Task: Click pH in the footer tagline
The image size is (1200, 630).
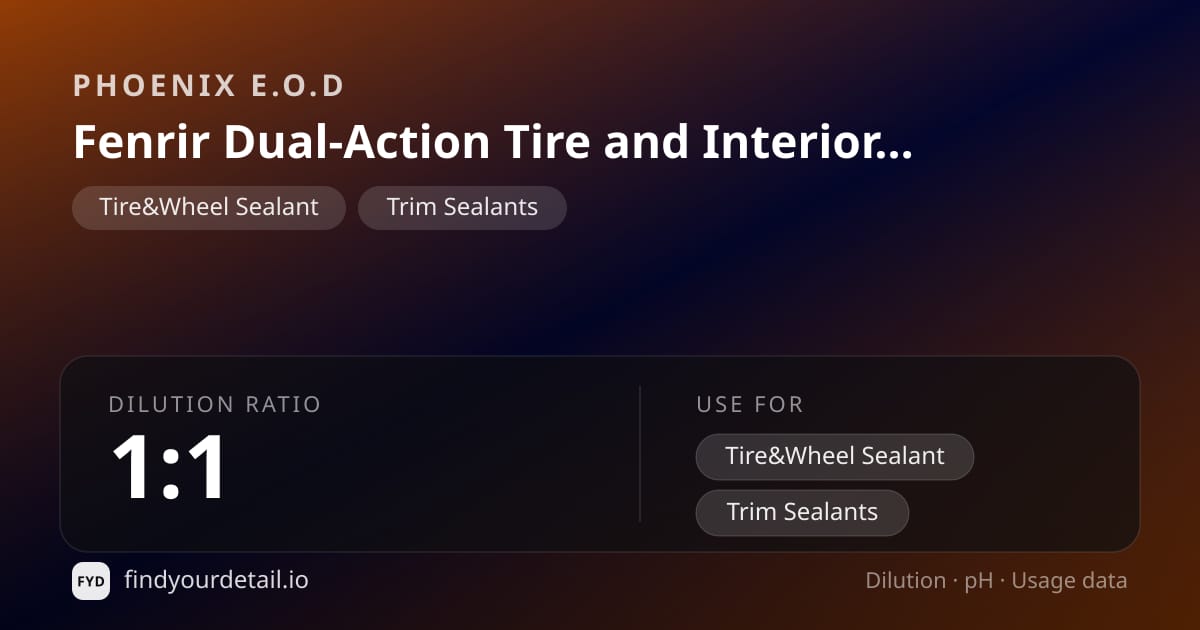Action: coord(979,582)
